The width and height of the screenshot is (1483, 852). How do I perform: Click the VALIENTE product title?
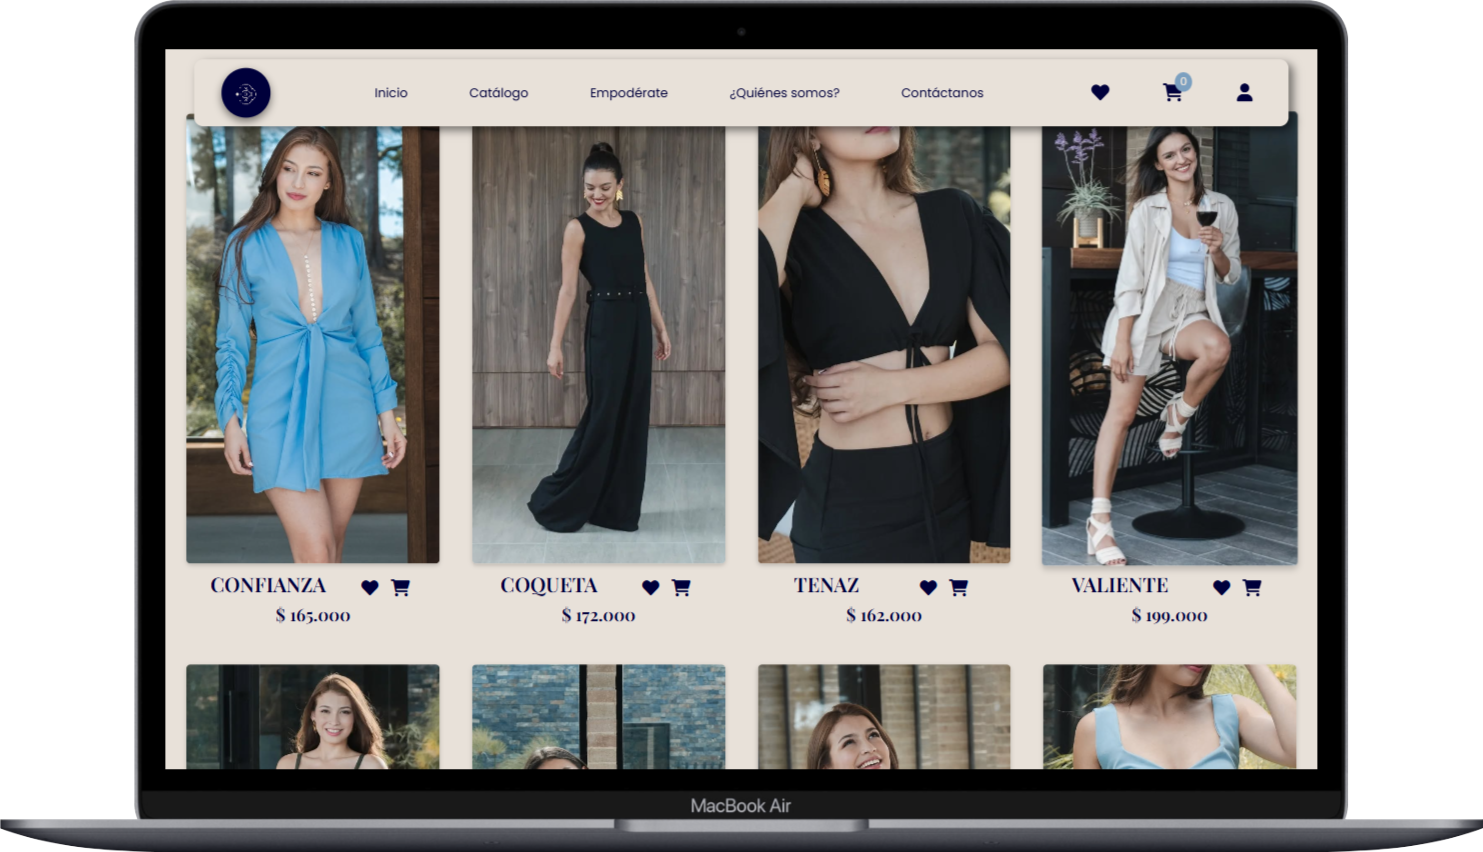pyautogui.click(x=1119, y=586)
